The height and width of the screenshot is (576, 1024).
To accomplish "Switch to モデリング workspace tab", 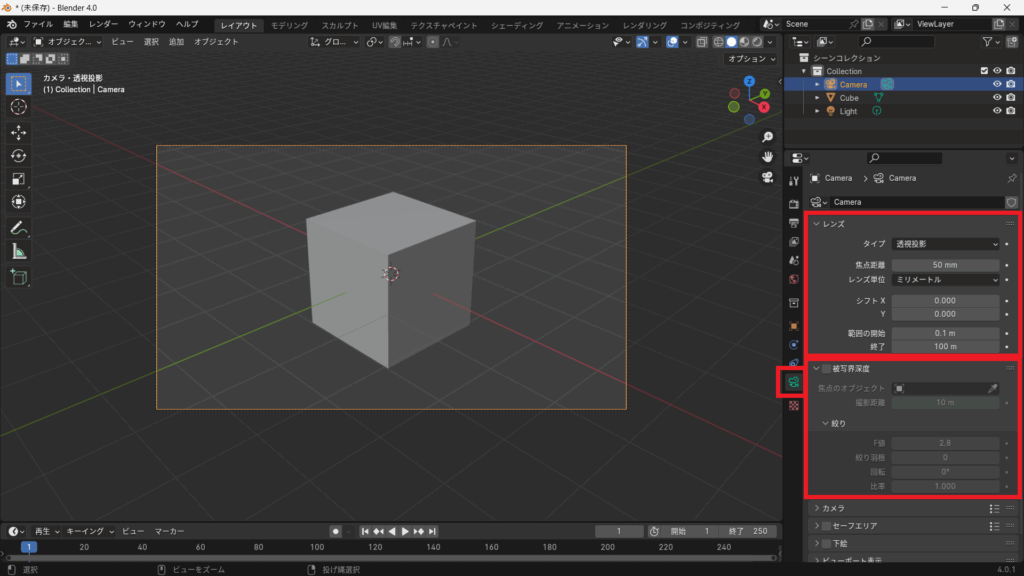I will [x=289, y=25].
